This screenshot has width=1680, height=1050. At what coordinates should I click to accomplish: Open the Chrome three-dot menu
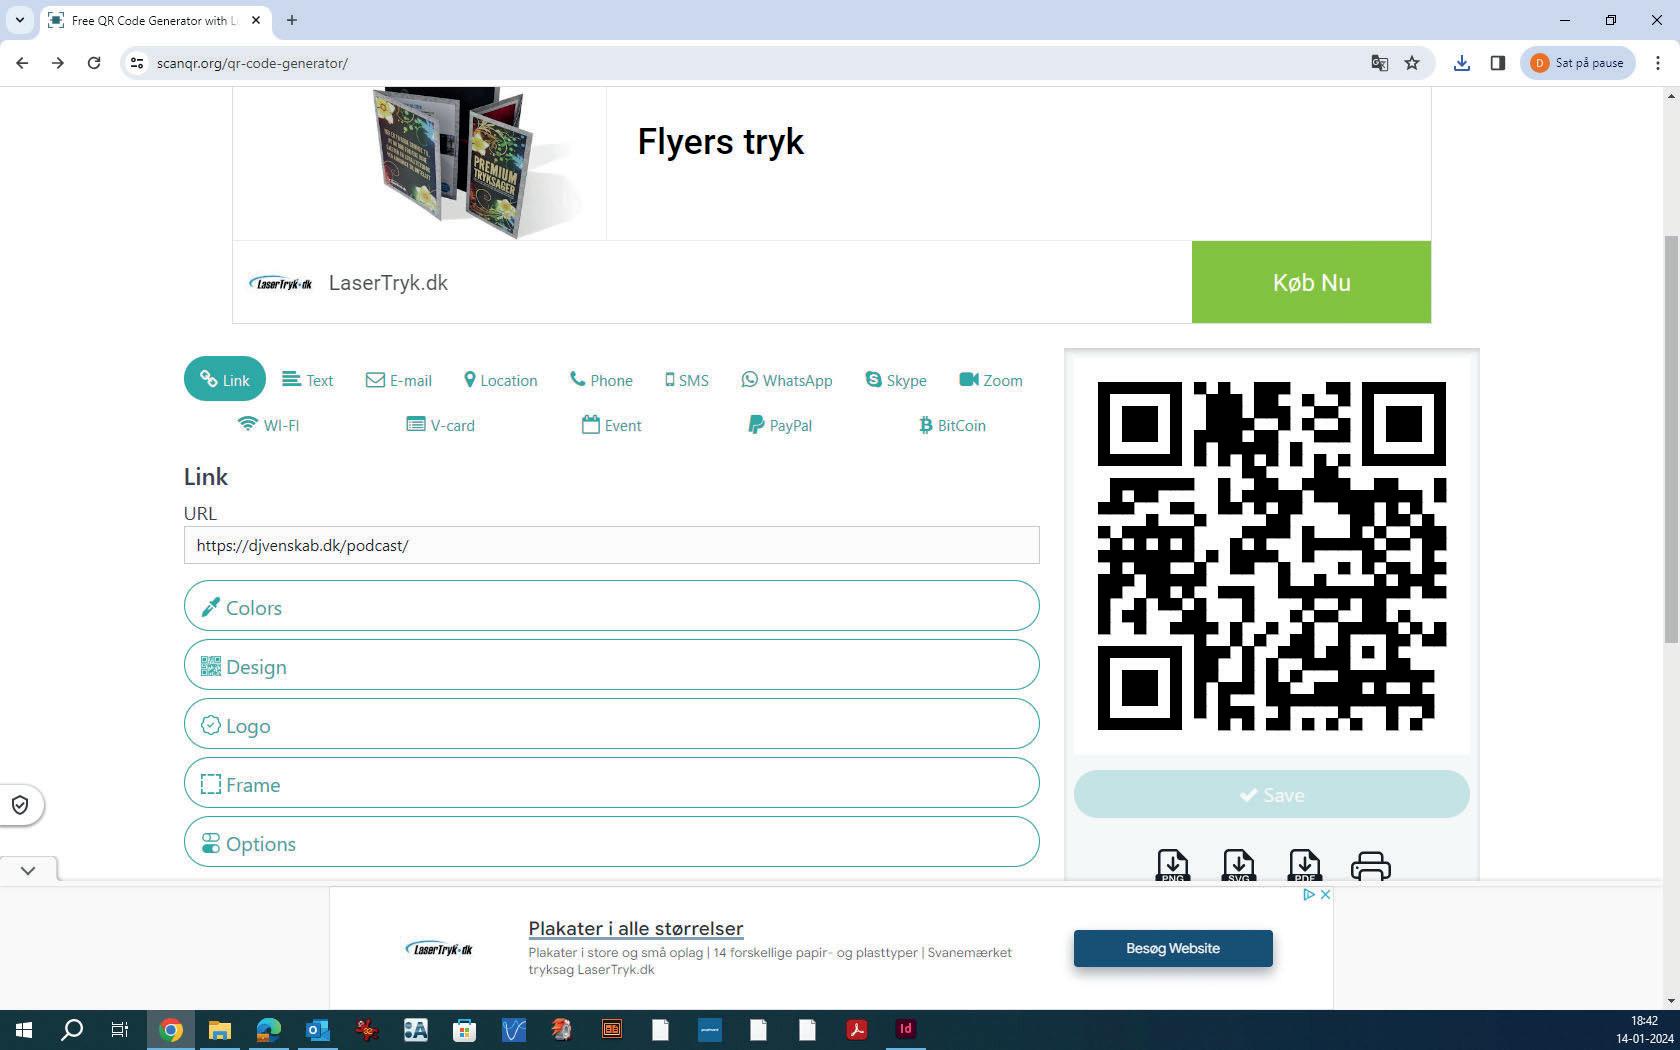tap(1658, 63)
